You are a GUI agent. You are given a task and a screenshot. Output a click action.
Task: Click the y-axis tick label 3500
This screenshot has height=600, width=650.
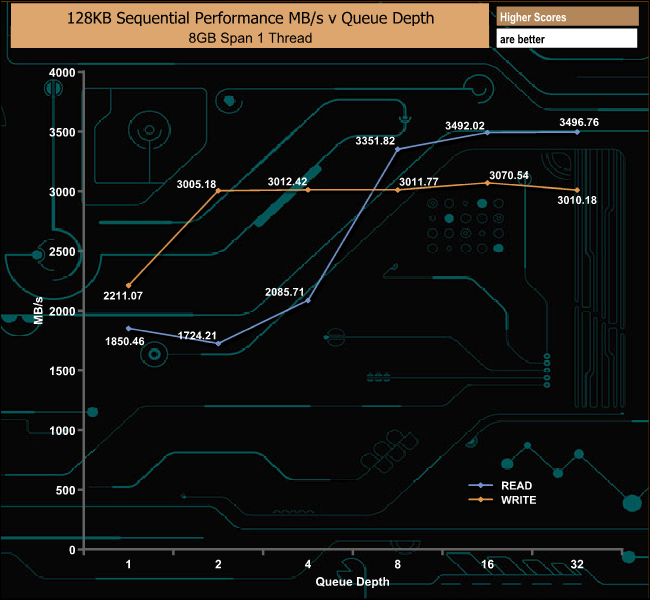coord(62,132)
